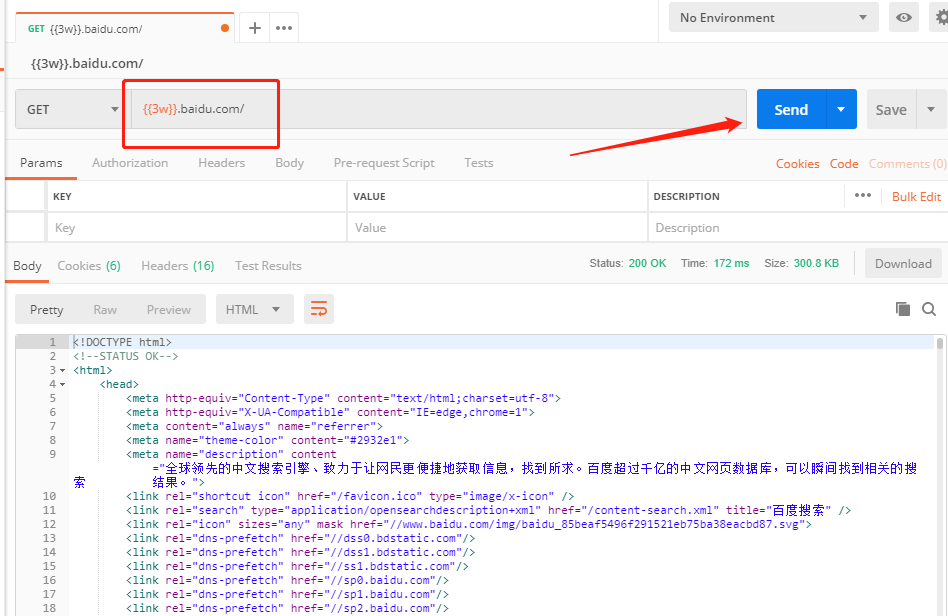Download the response
Screen dimensions: 948x616
(x=903, y=264)
